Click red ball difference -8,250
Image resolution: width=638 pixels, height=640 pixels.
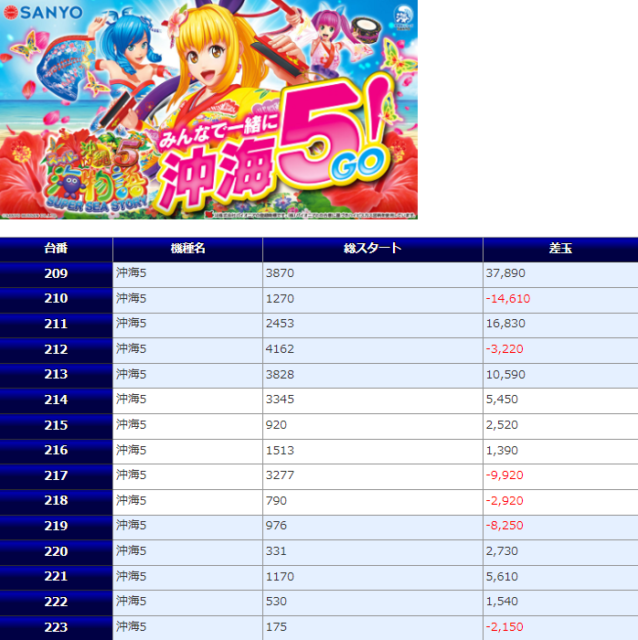pos(505,525)
